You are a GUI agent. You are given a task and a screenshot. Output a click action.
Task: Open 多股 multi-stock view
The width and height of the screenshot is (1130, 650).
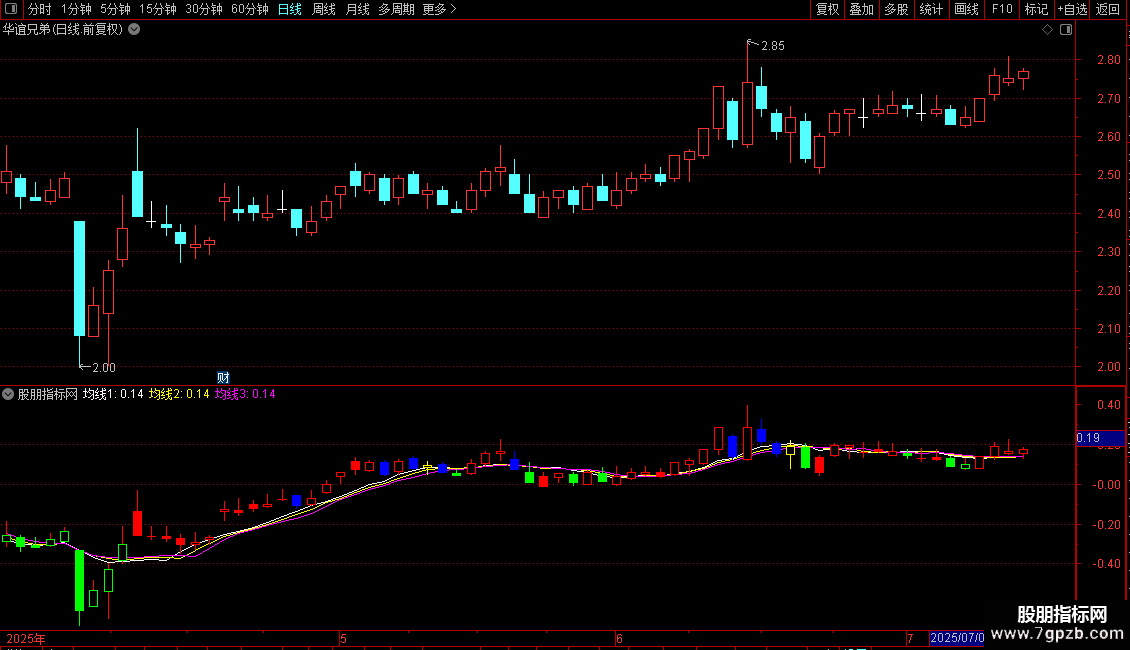pos(896,9)
